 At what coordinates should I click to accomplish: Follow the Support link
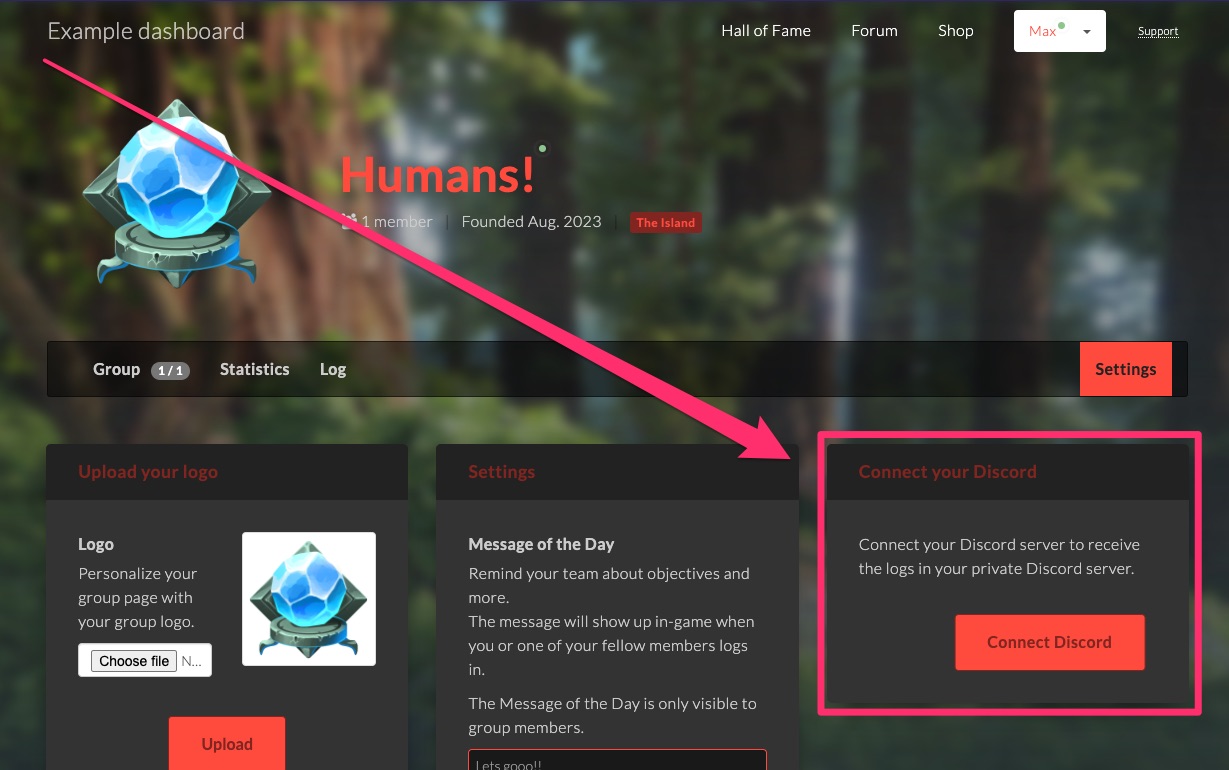tap(1158, 32)
